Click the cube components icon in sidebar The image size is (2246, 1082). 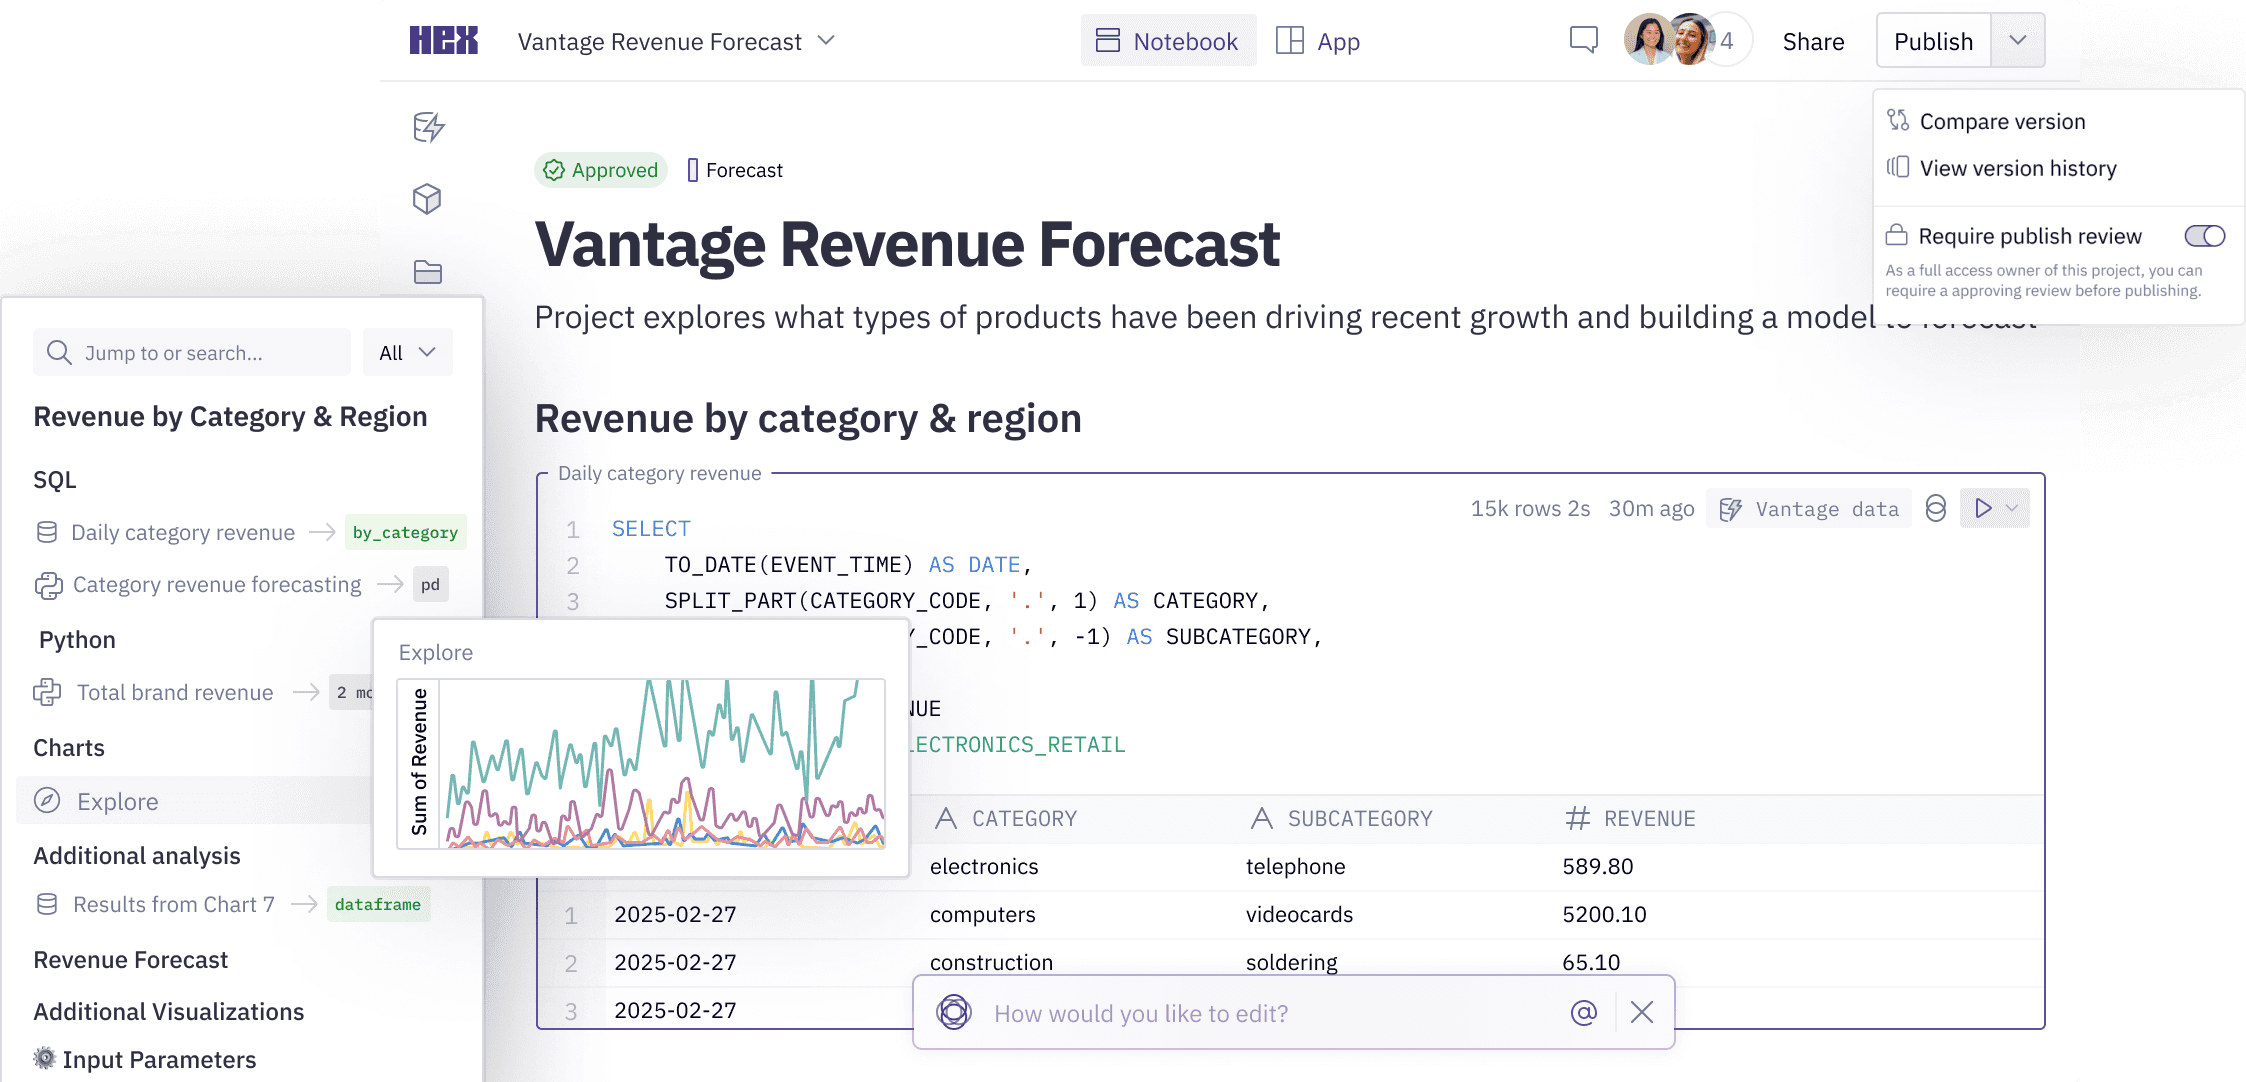click(428, 199)
